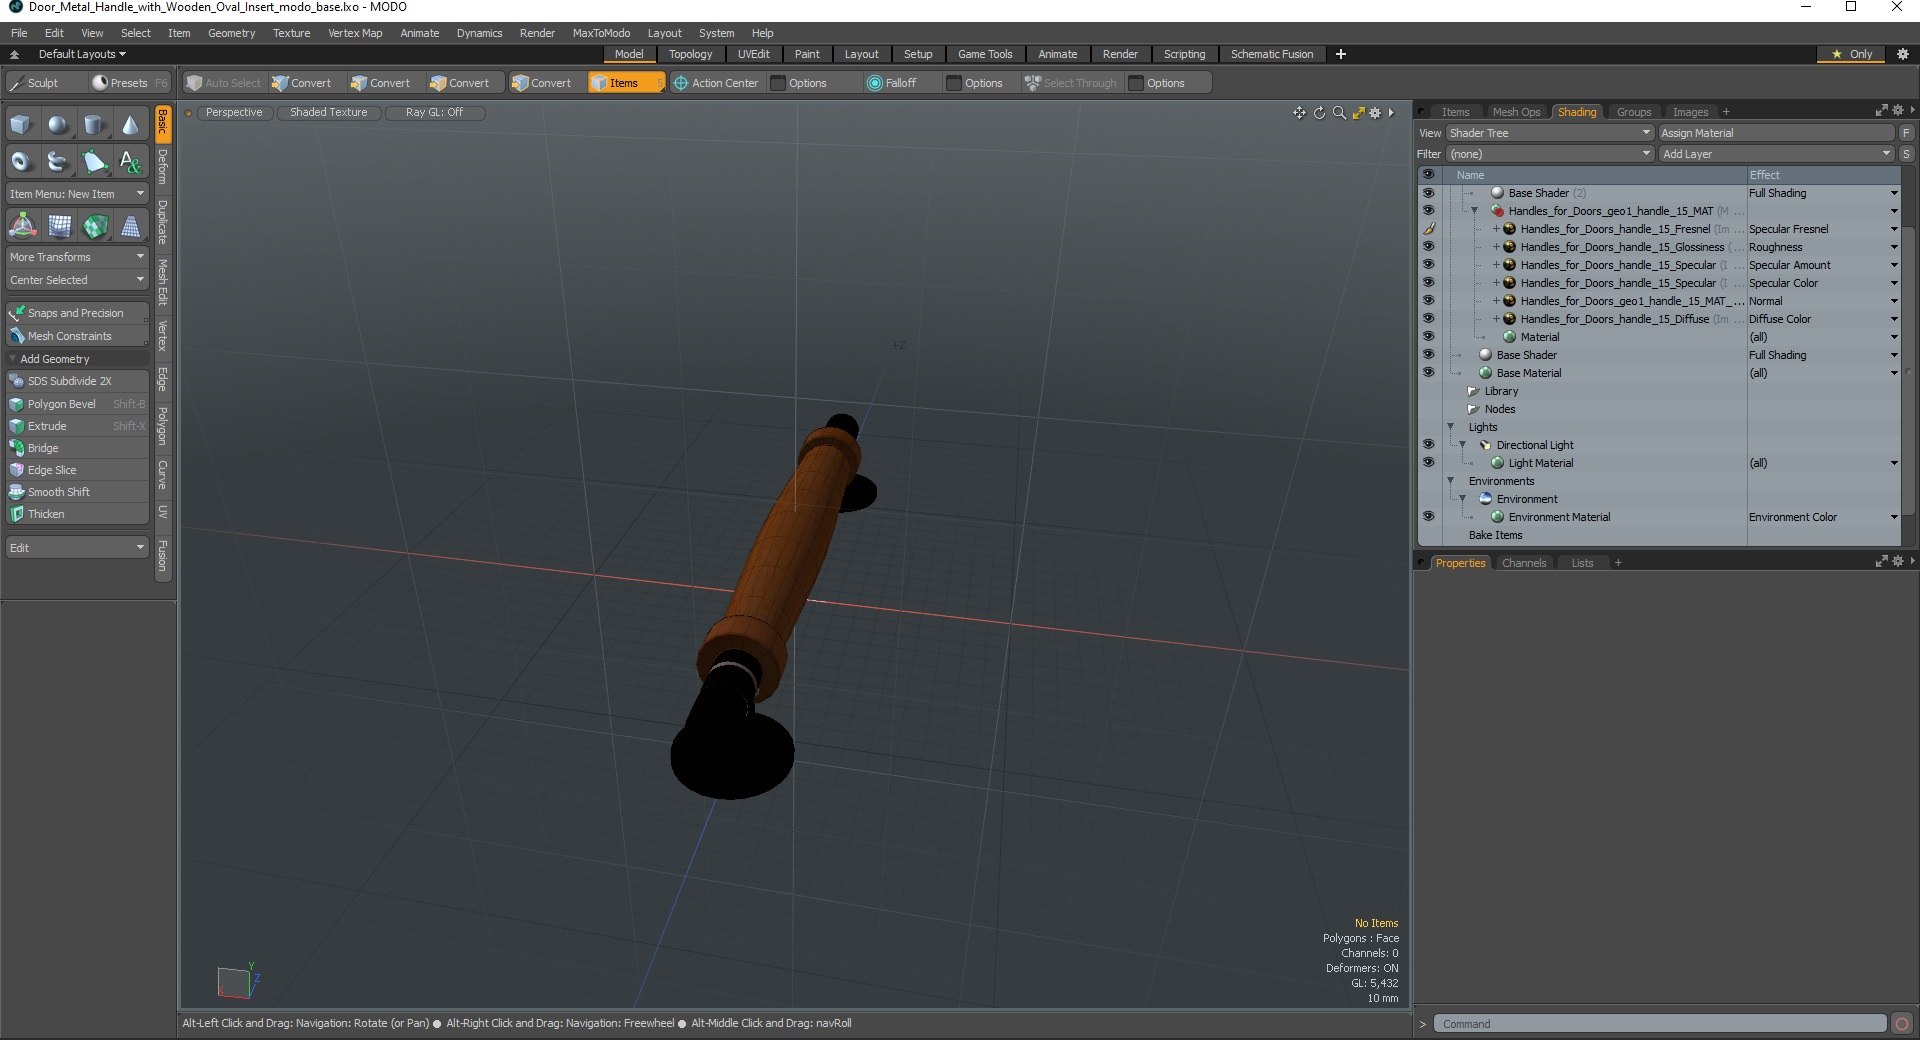Click the Falloff tool icon
The height and width of the screenshot is (1040, 1920).
tap(875, 83)
